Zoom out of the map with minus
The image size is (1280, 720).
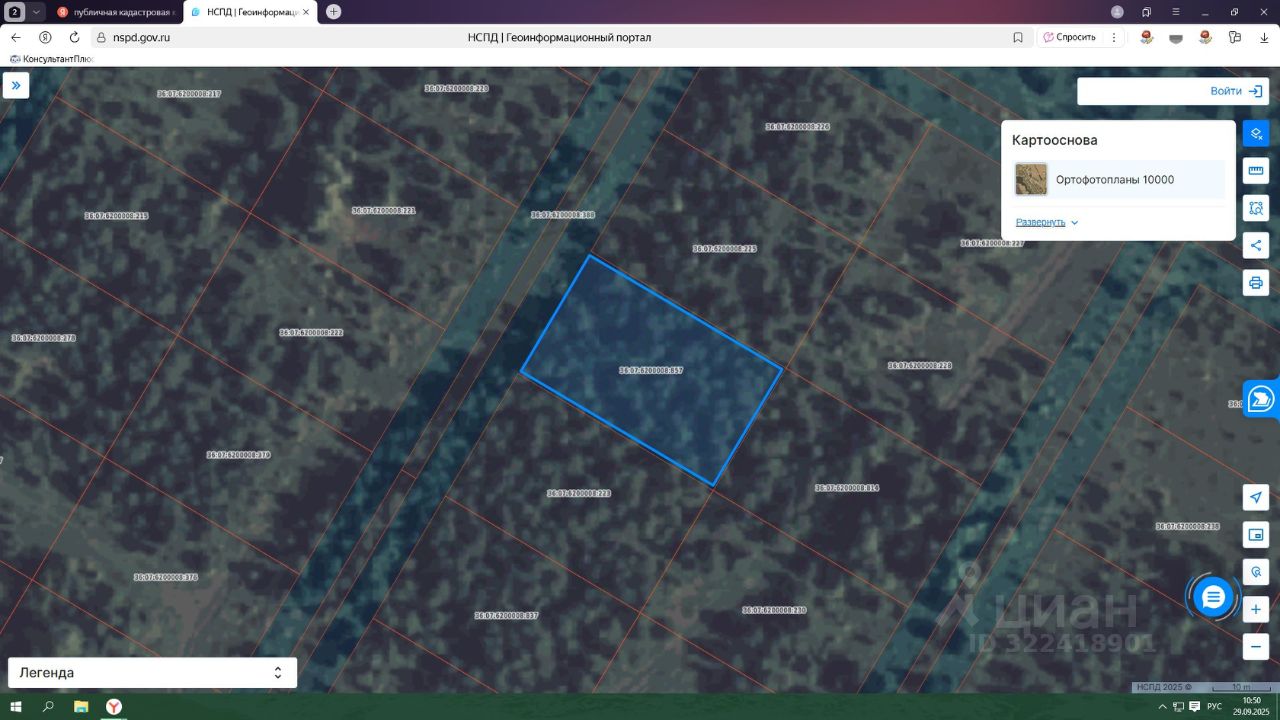pyautogui.click(x=1256, y=647)
